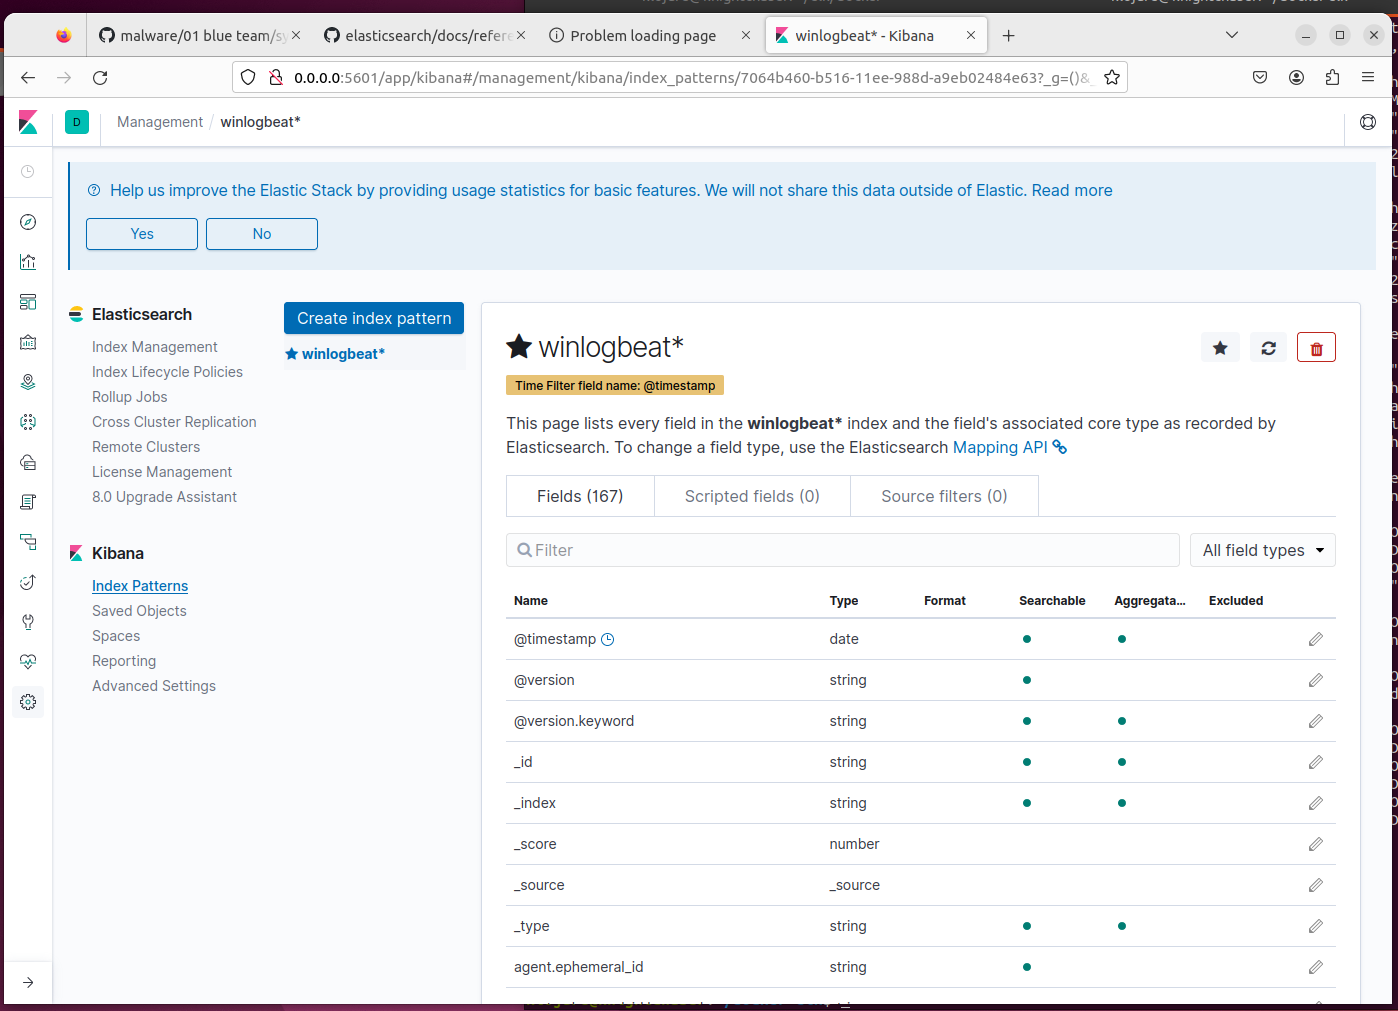Viewport: 1398px width, 1011px height.
Task: Expand the Kibana side navigation arrow
Action: point(28,982)
